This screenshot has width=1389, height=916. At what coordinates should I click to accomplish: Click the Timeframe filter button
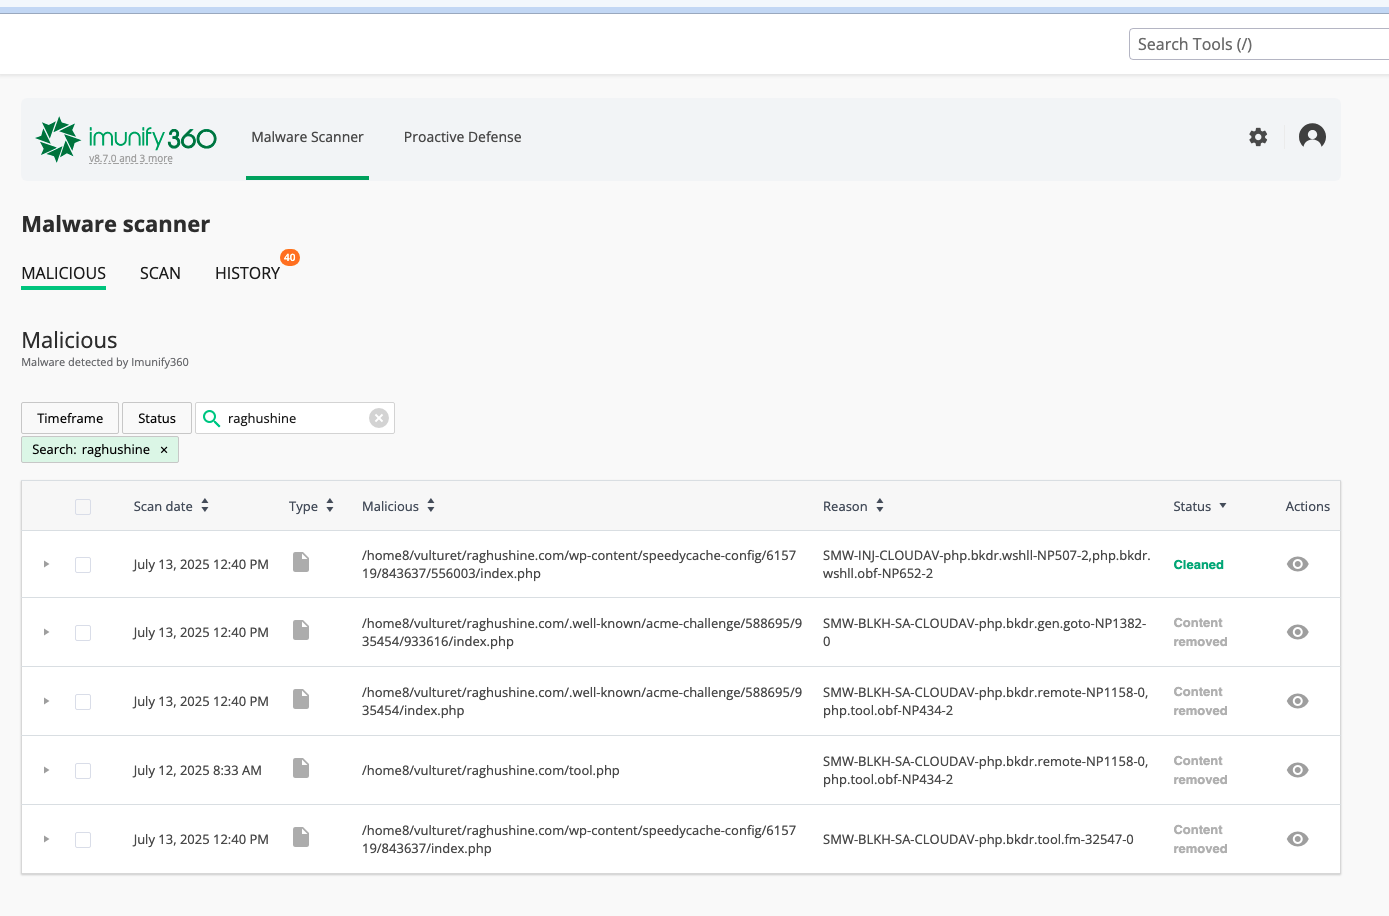[x=70, y=418]
